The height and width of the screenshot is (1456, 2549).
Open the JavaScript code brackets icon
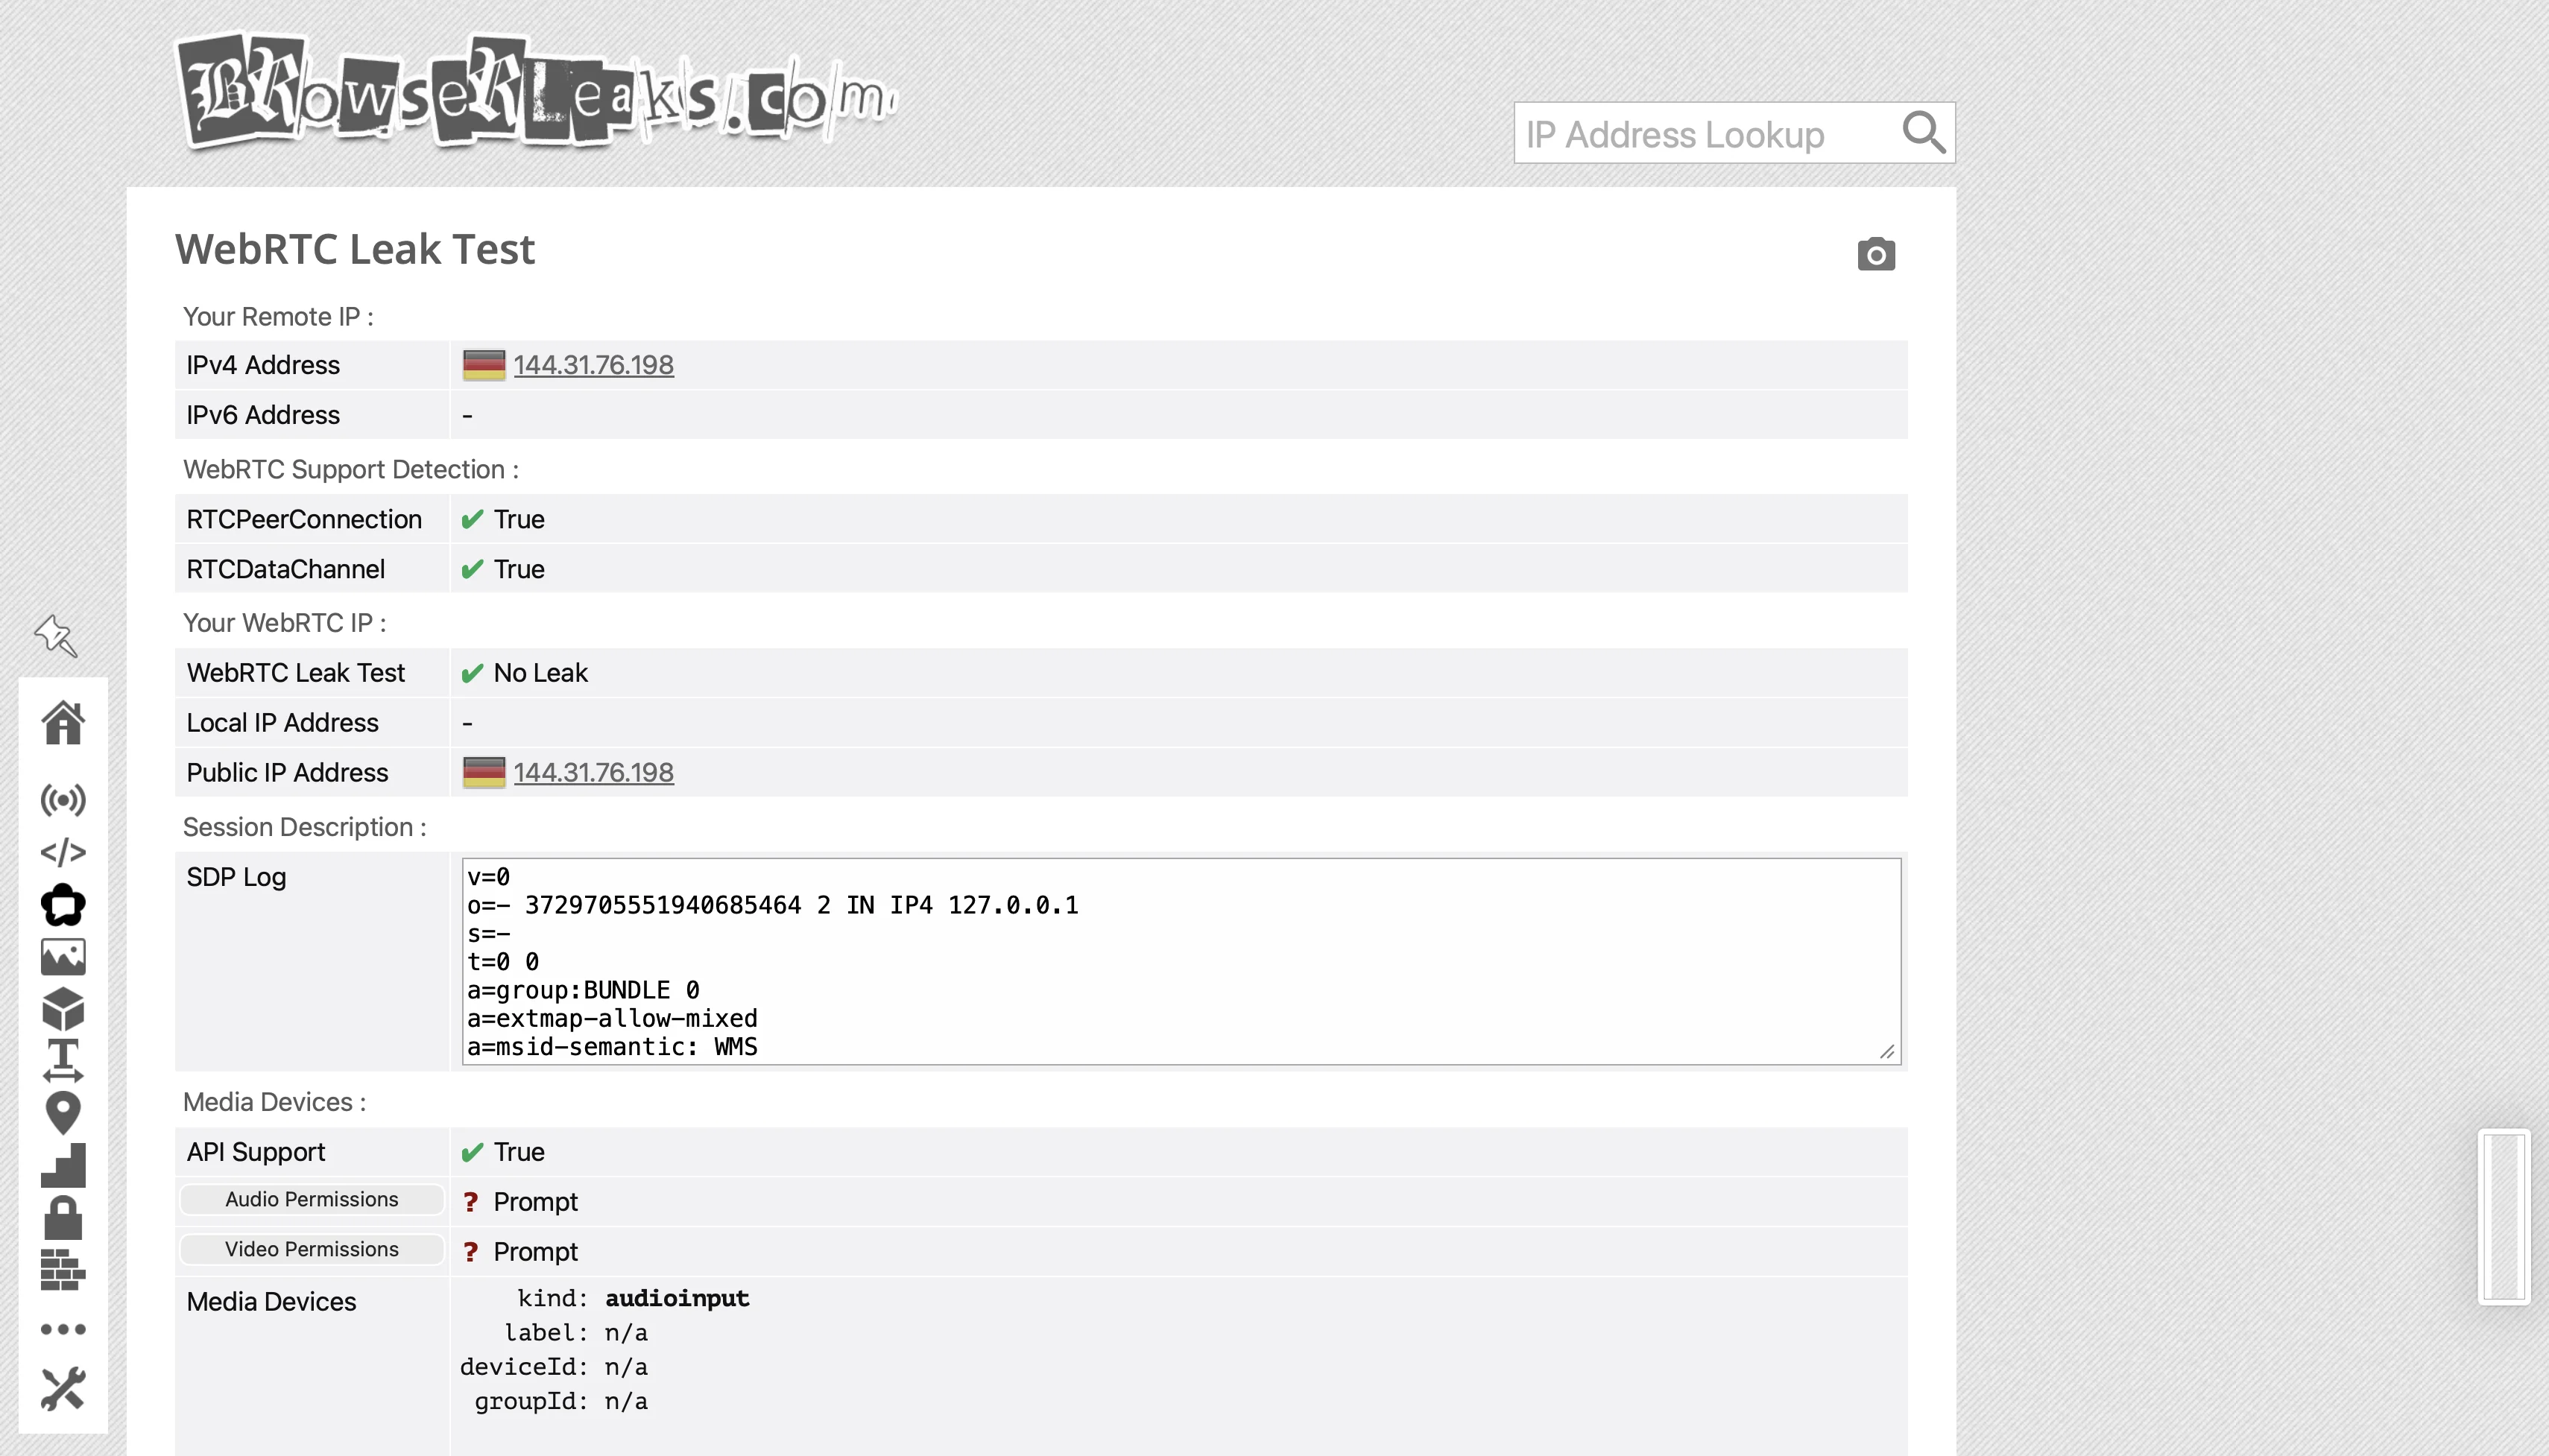[63, 852]
